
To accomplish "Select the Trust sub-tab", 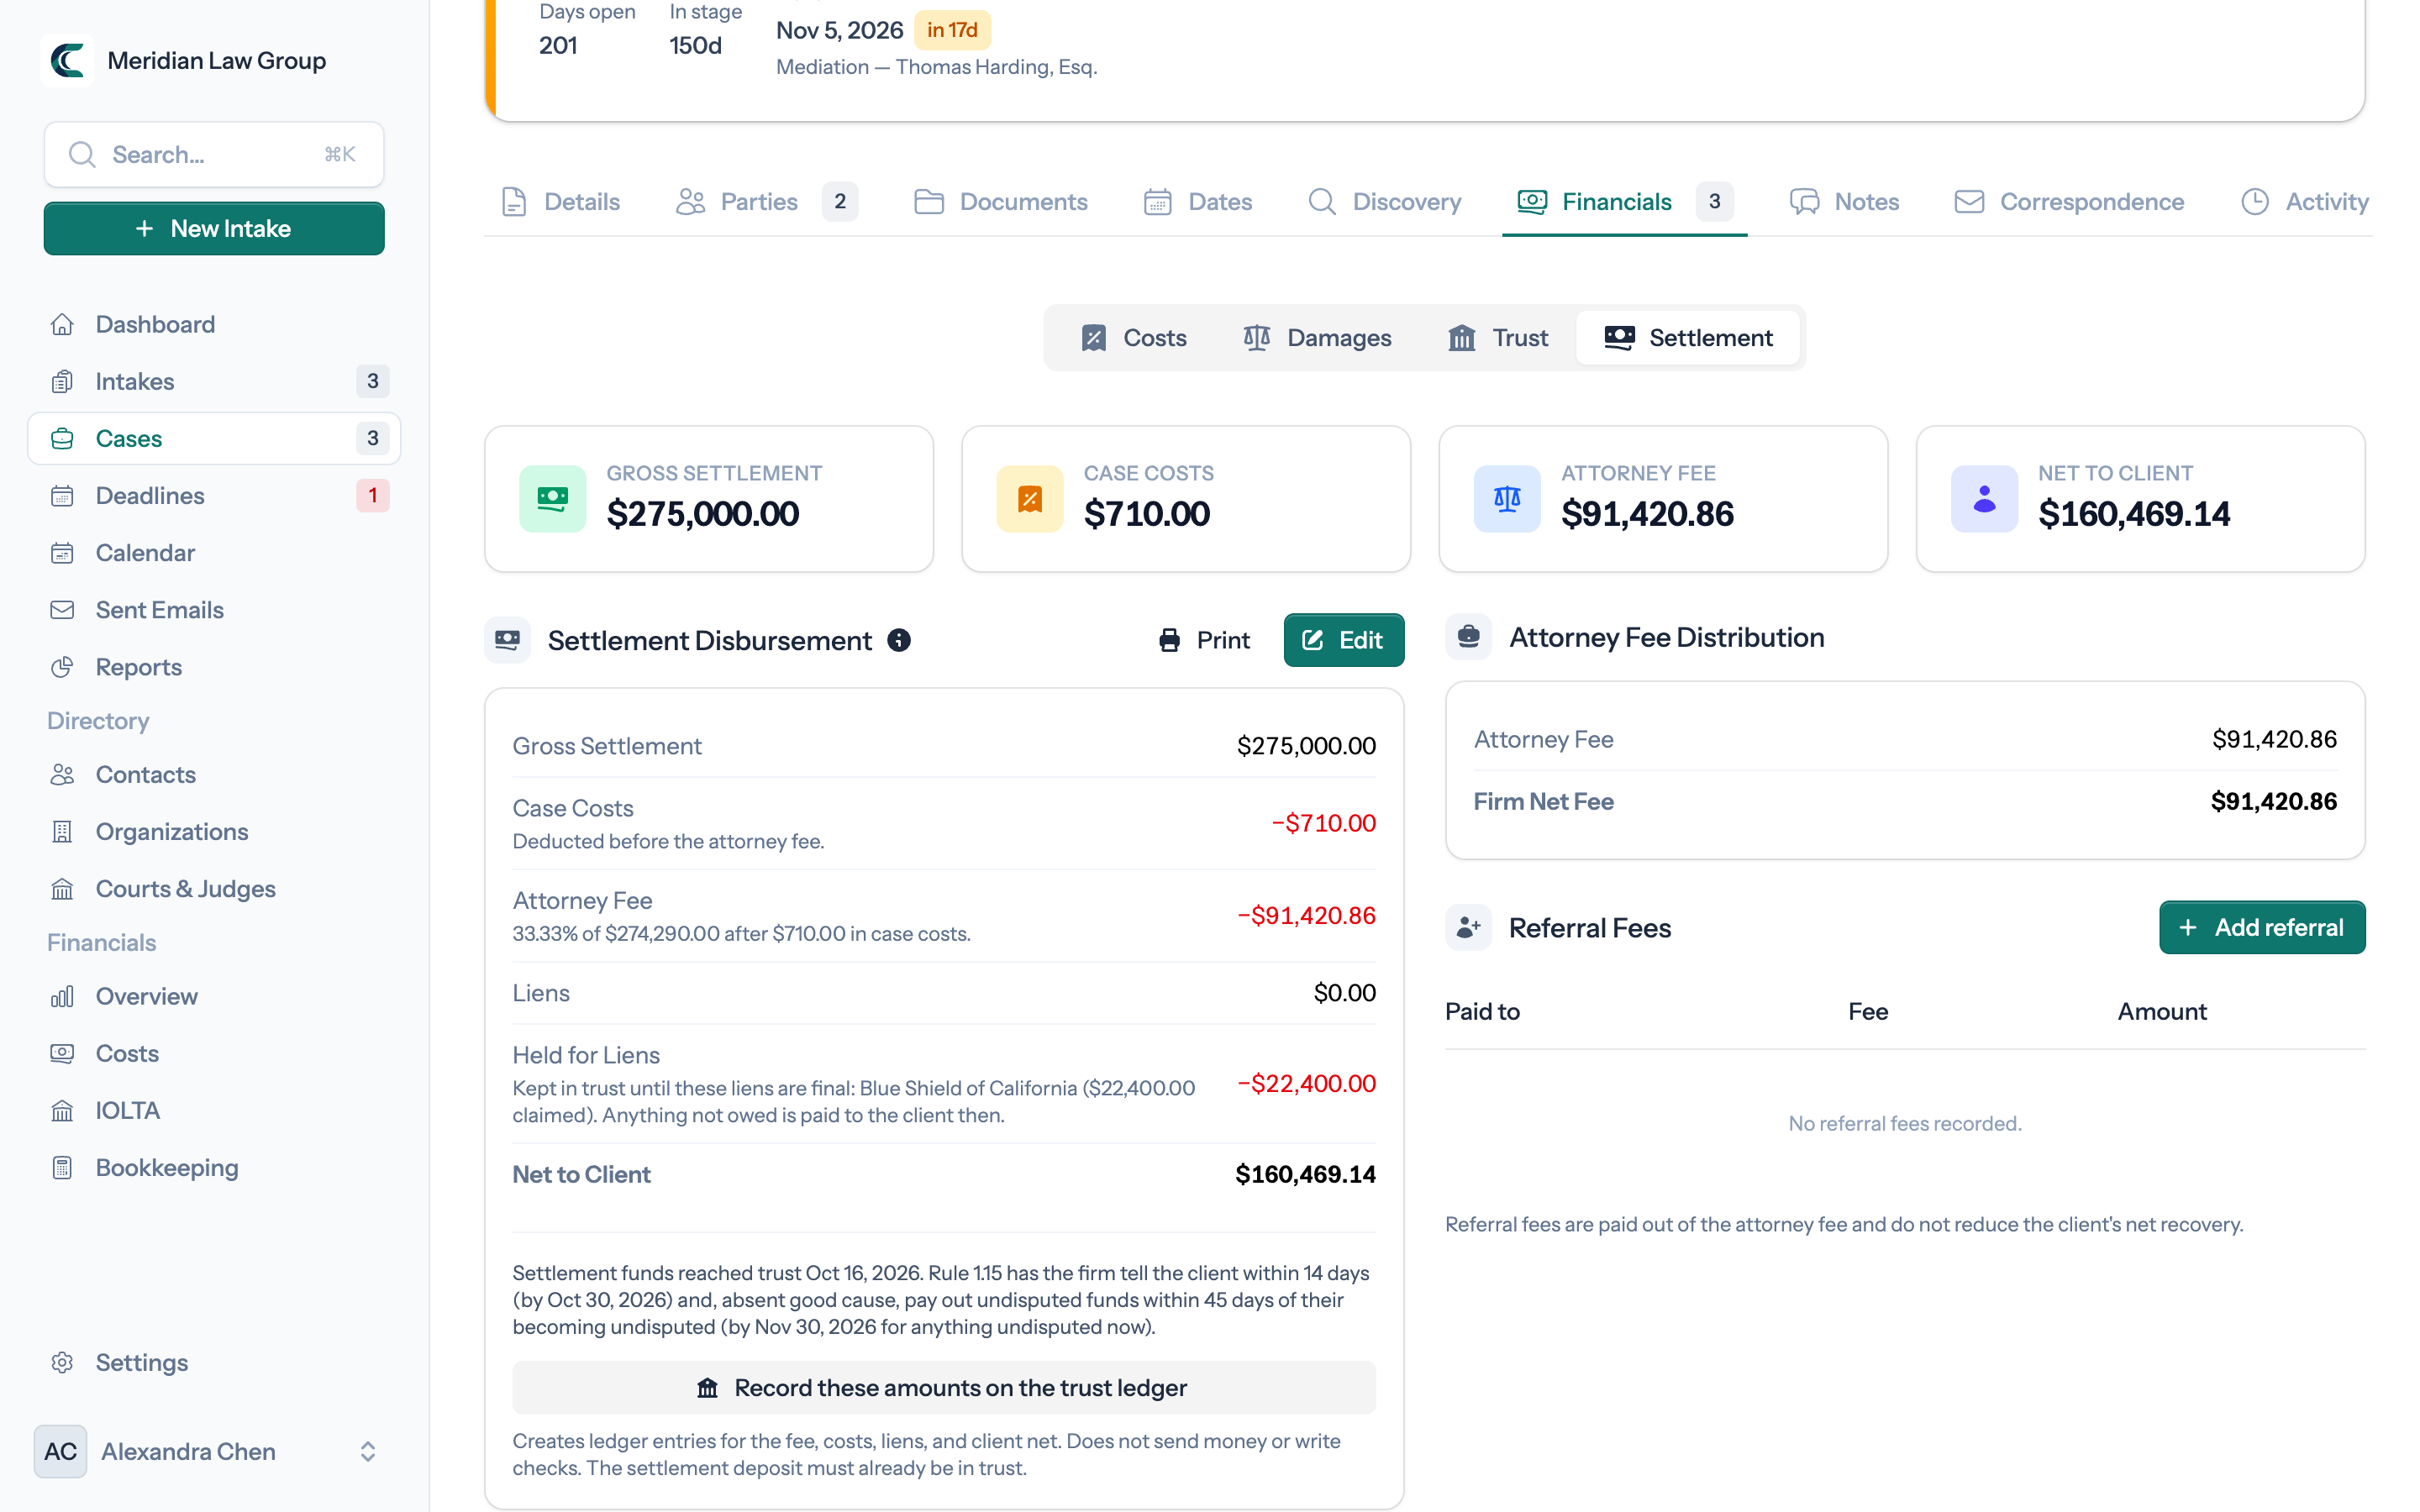I will [x=1498, y=338].
